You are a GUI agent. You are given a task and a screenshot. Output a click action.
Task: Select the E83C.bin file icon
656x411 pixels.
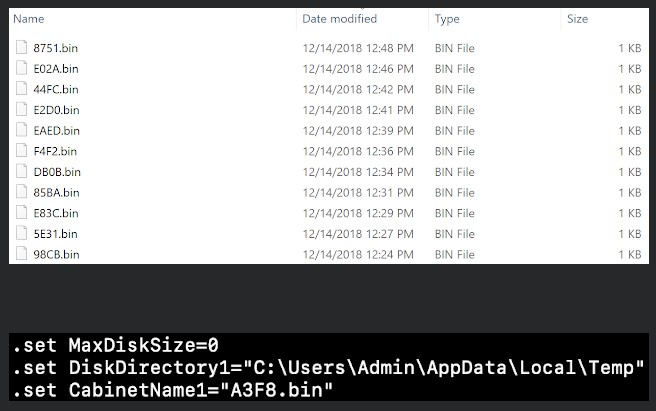21,213
